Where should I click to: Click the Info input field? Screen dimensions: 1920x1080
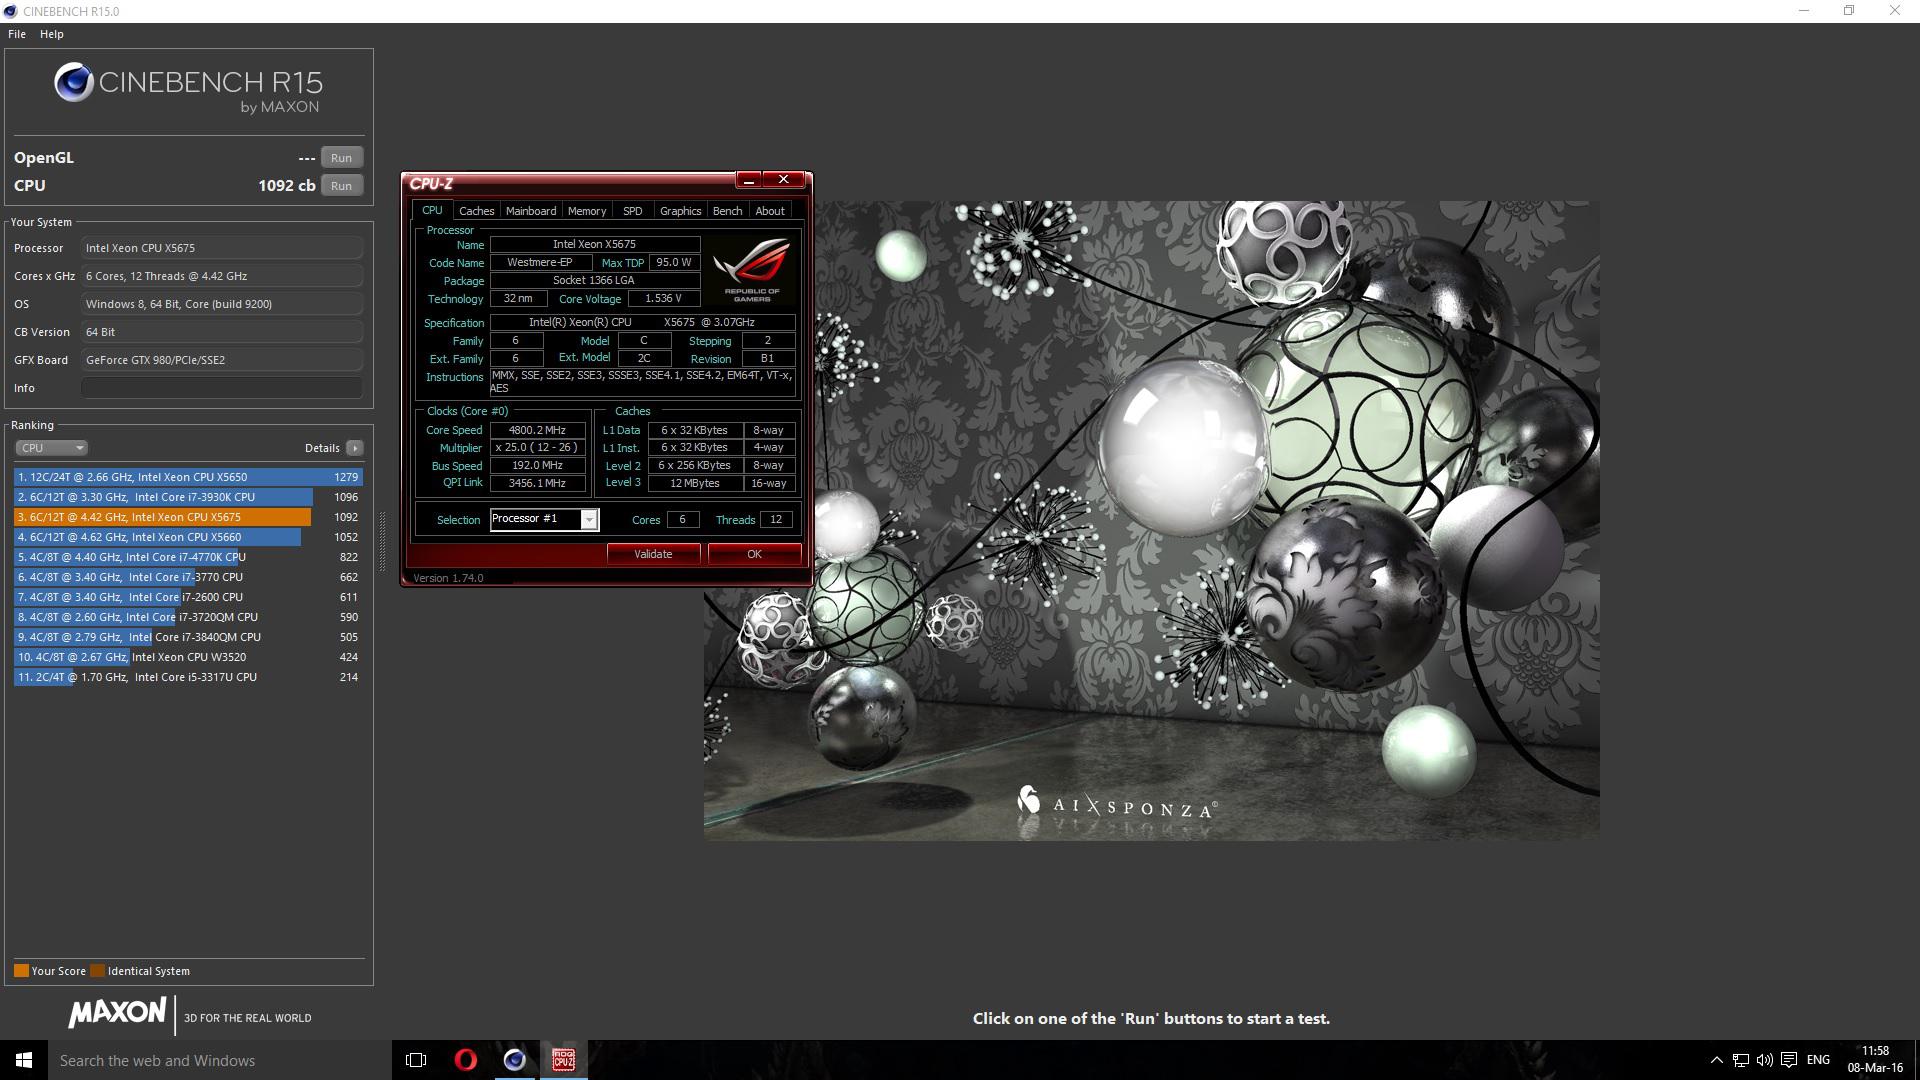pyautogui.click(x=221, y=388)
